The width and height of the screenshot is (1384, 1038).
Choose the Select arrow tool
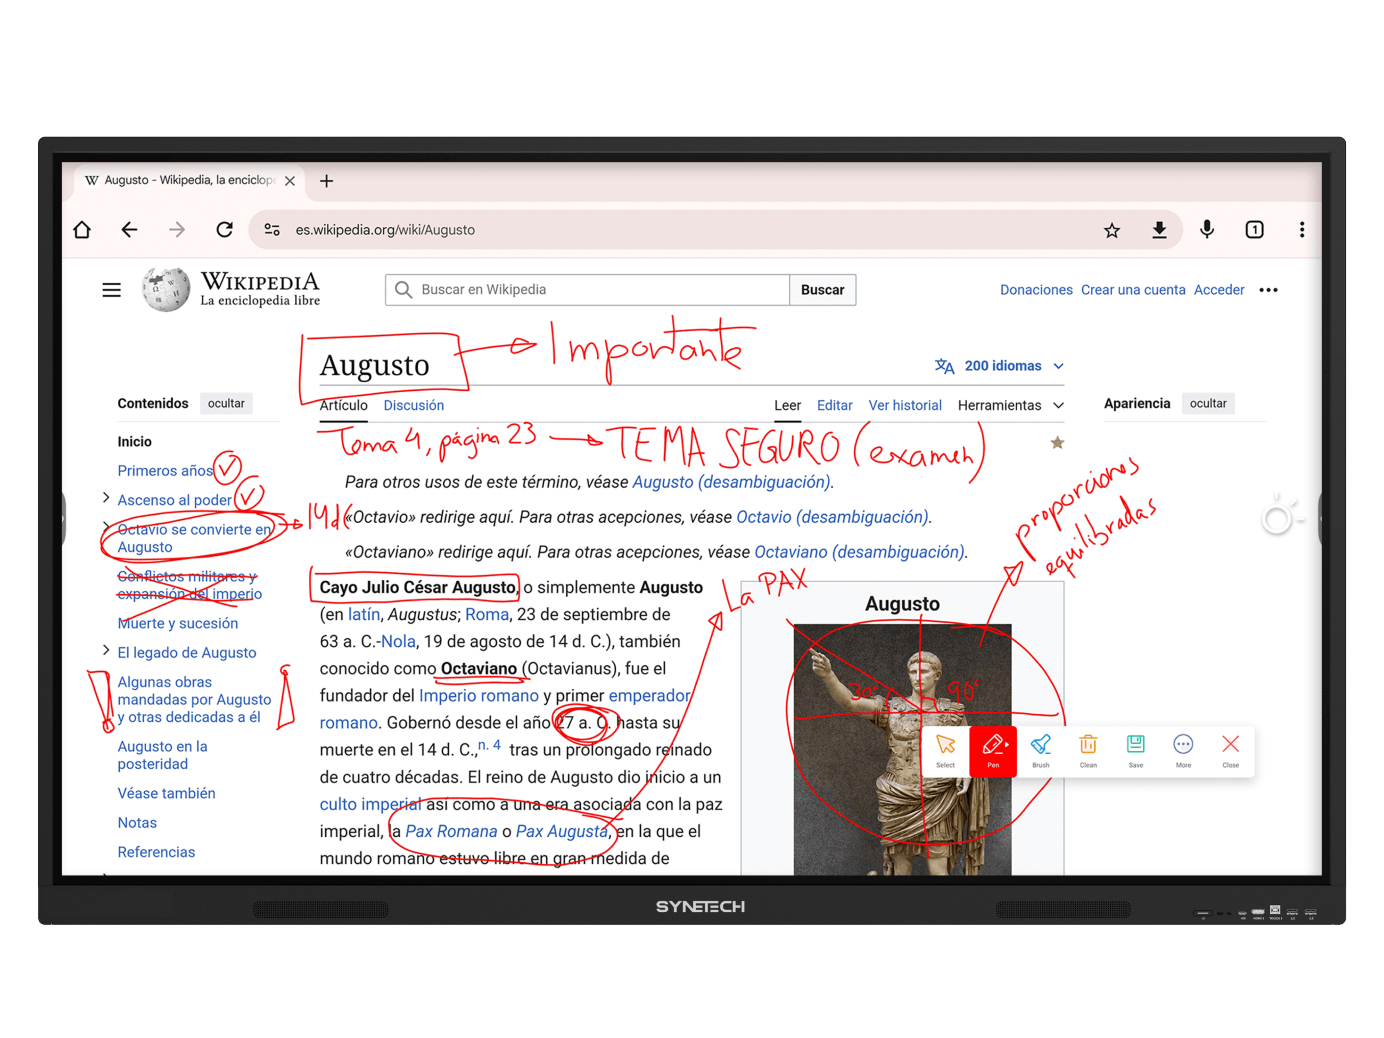945,750
